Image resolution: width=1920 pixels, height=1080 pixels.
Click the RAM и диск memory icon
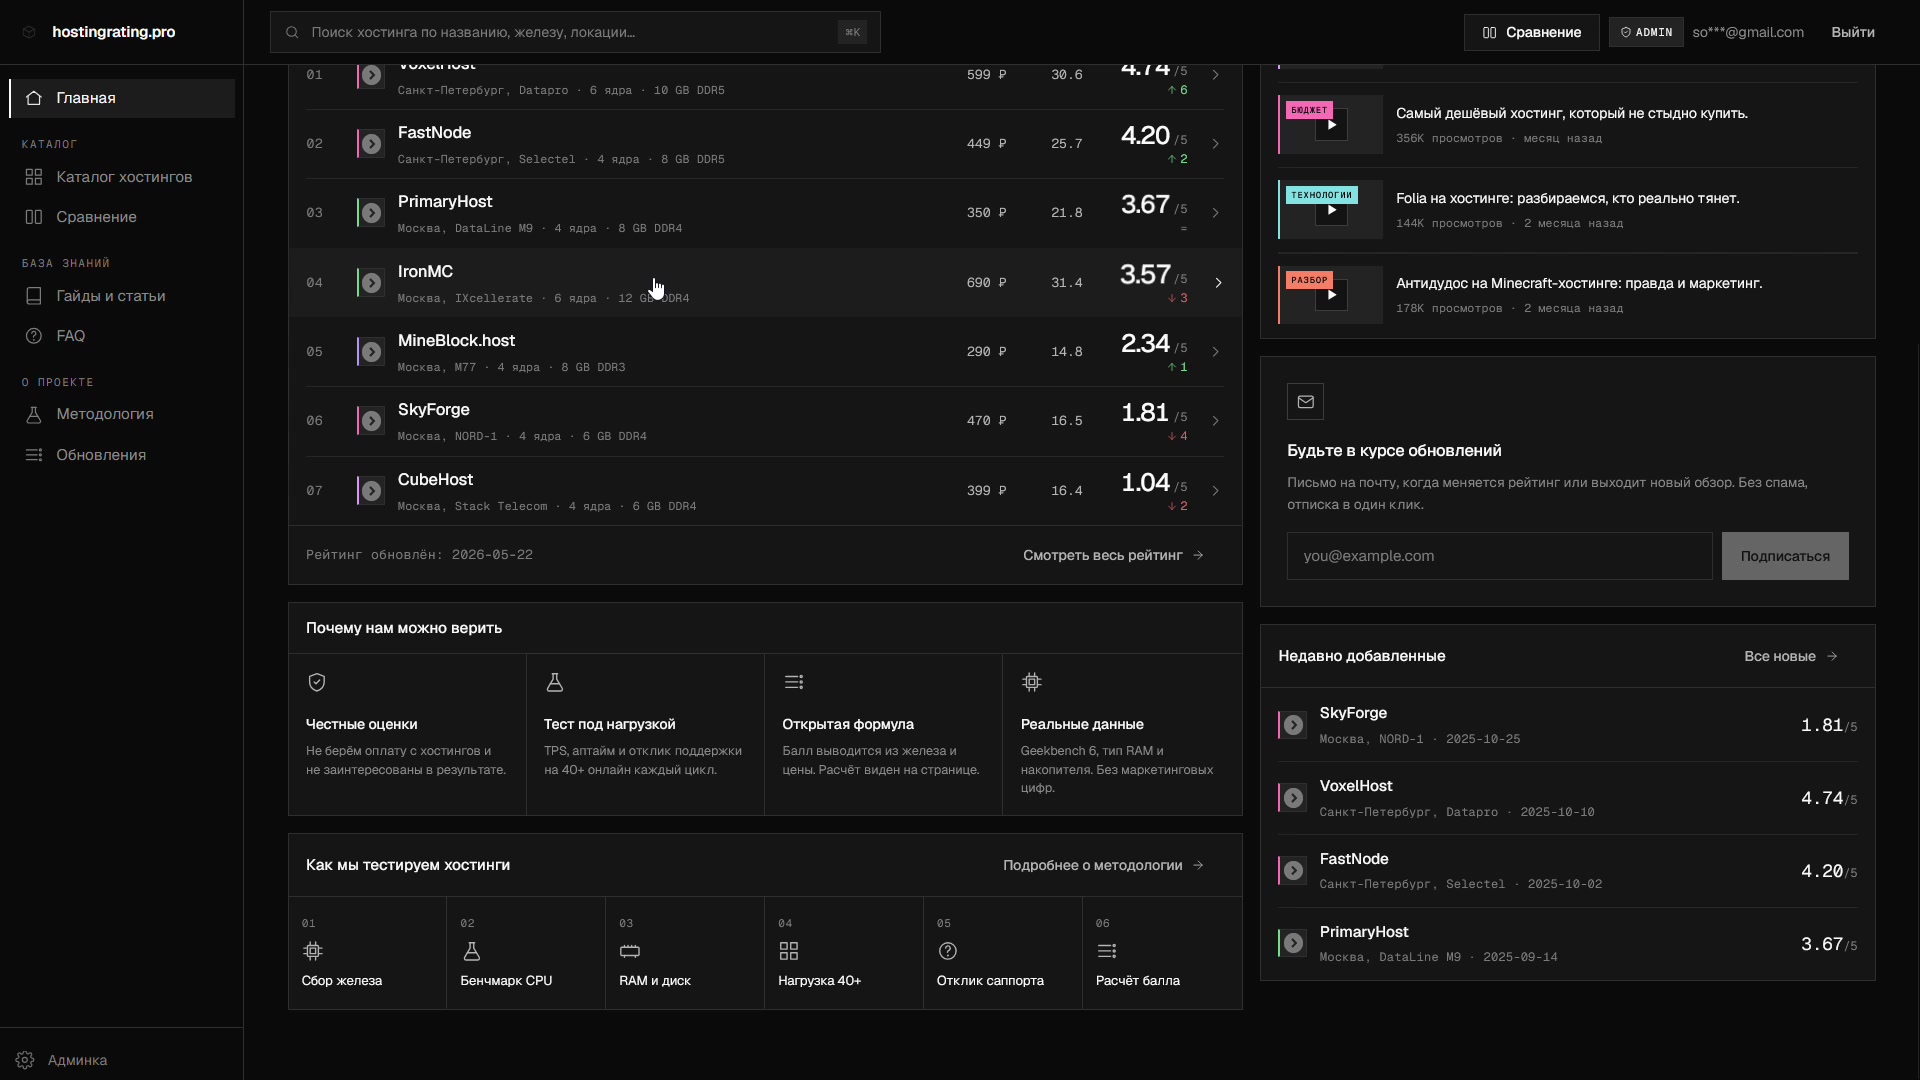click(630, 951)
